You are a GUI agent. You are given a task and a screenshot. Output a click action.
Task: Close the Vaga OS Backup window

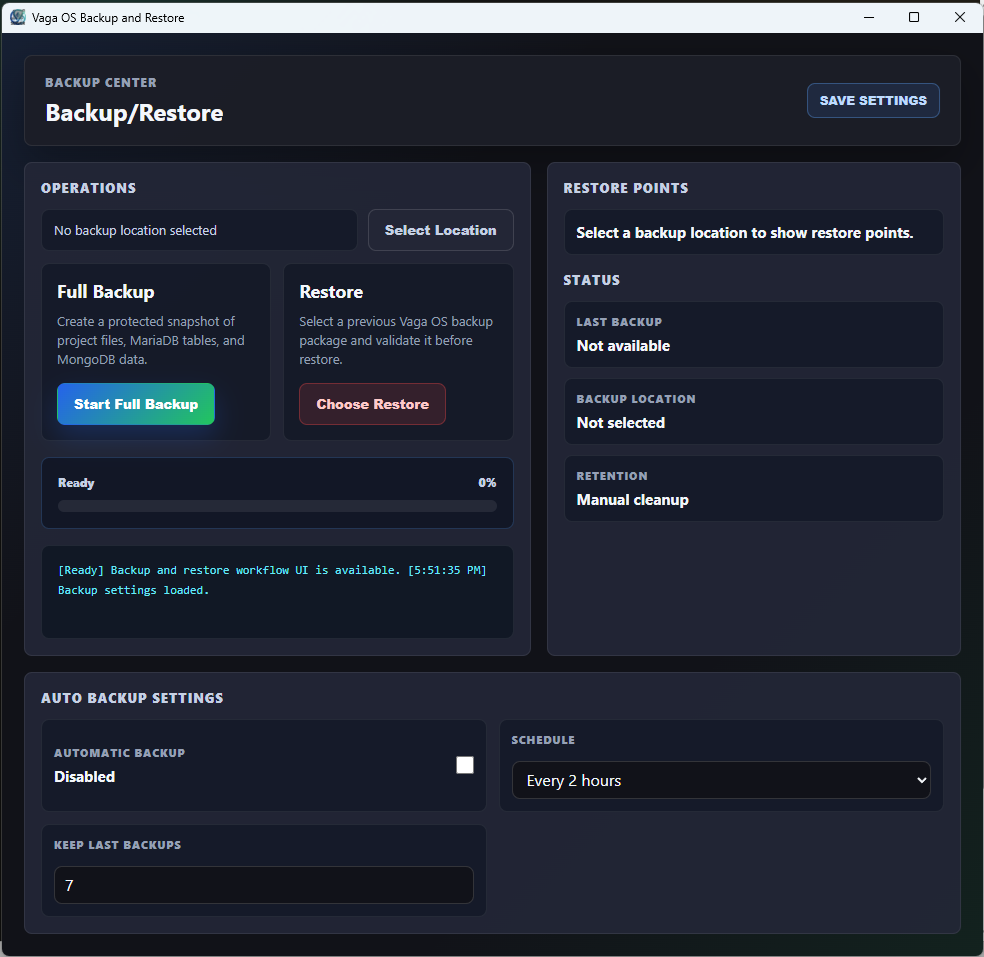[x=960, y=17]
